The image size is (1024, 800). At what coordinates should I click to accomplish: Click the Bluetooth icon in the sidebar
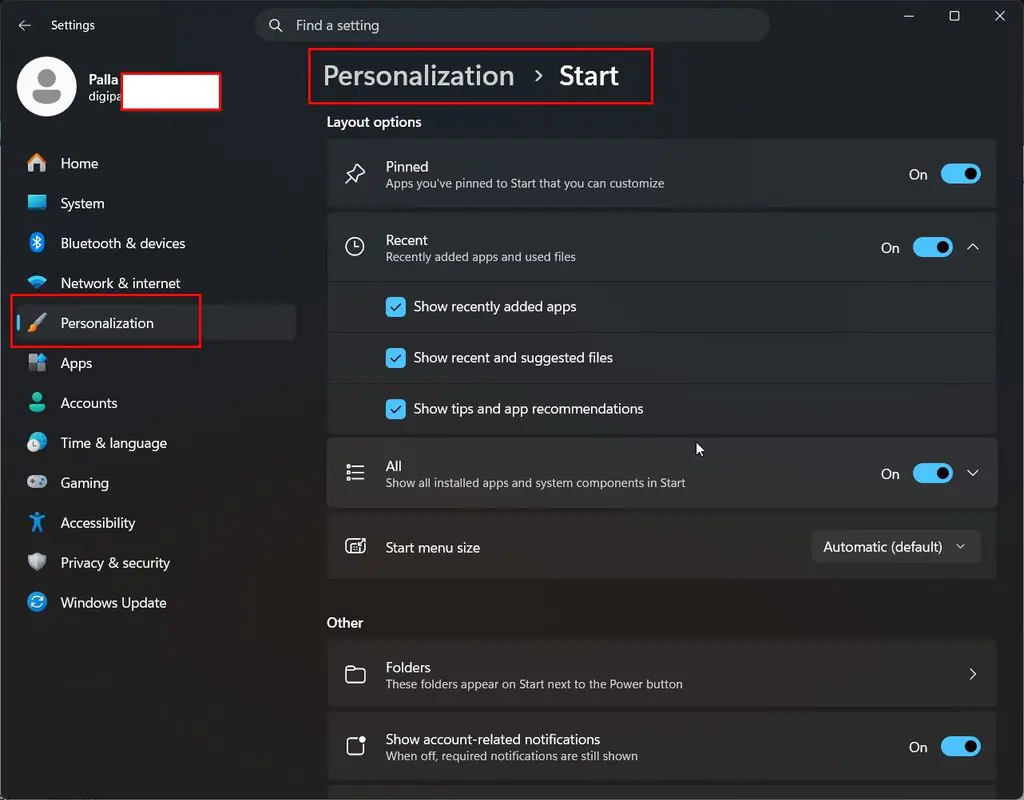tap(37, 243)
